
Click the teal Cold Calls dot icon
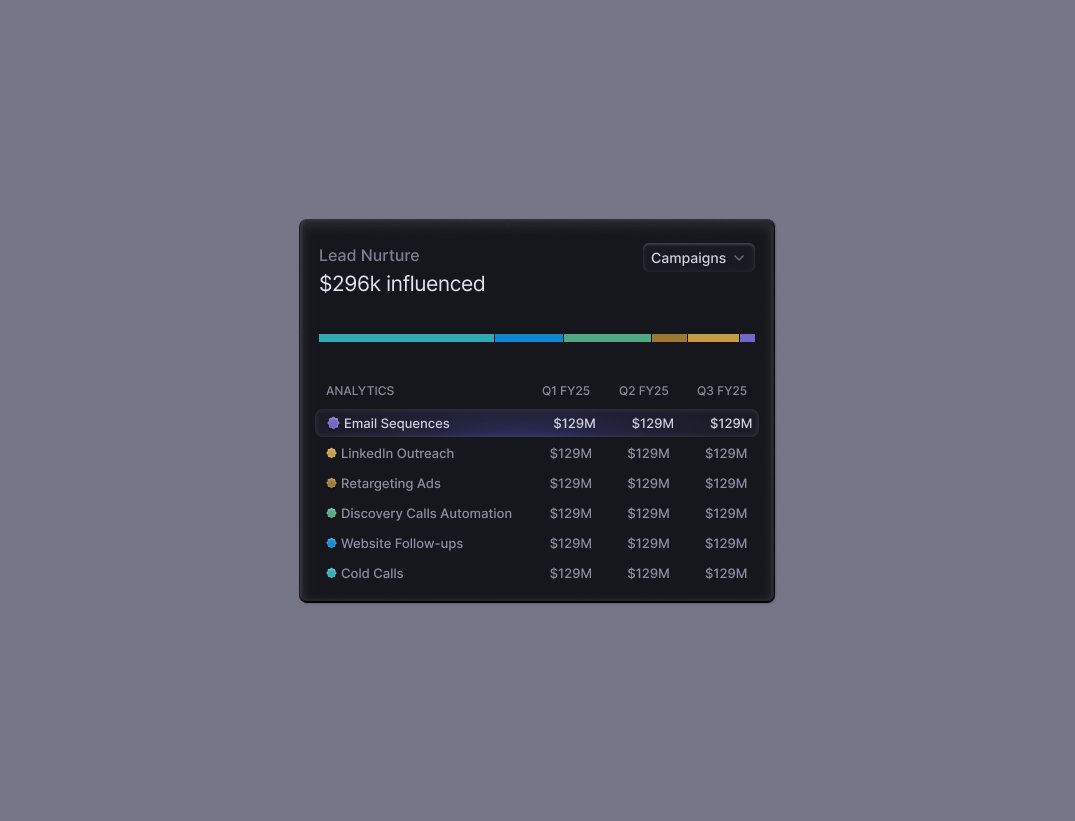coord(332,573)
